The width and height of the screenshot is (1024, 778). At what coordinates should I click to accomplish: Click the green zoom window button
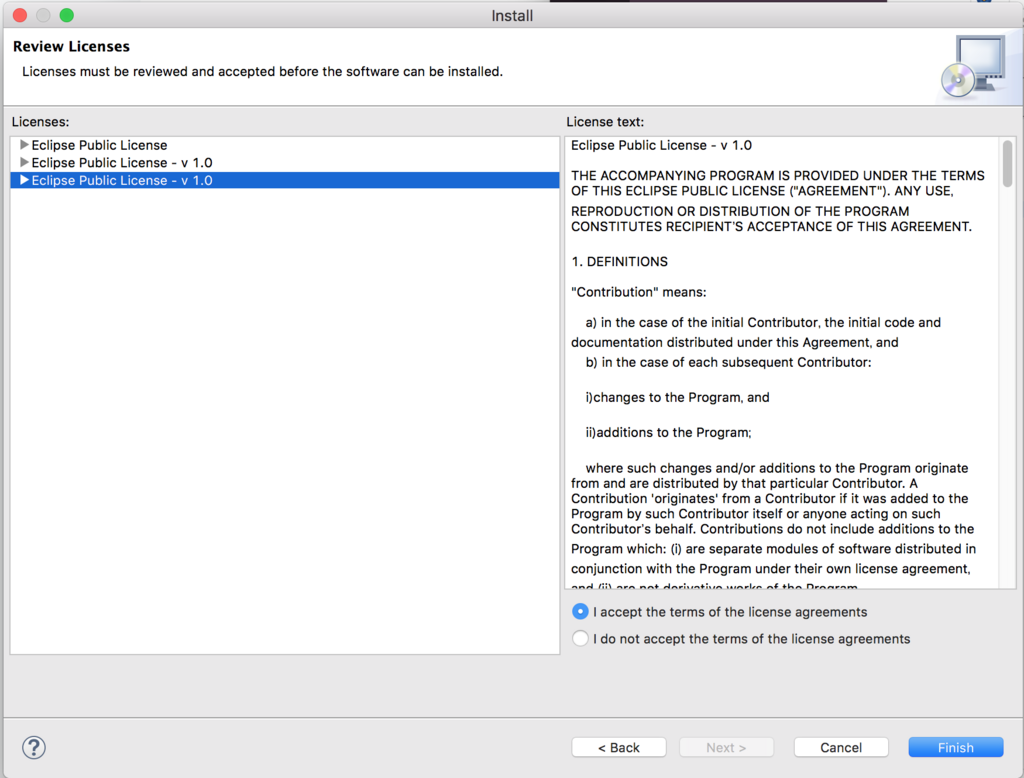click(67, 15)
